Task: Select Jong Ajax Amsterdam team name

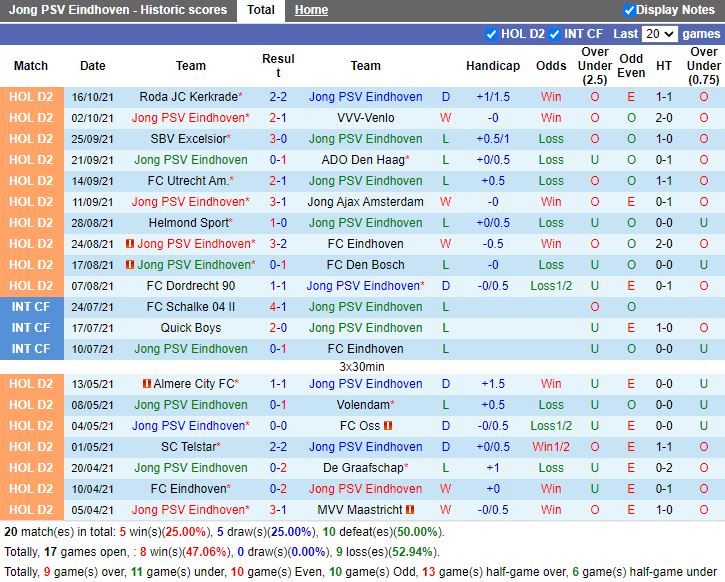Action: point(365,202)
